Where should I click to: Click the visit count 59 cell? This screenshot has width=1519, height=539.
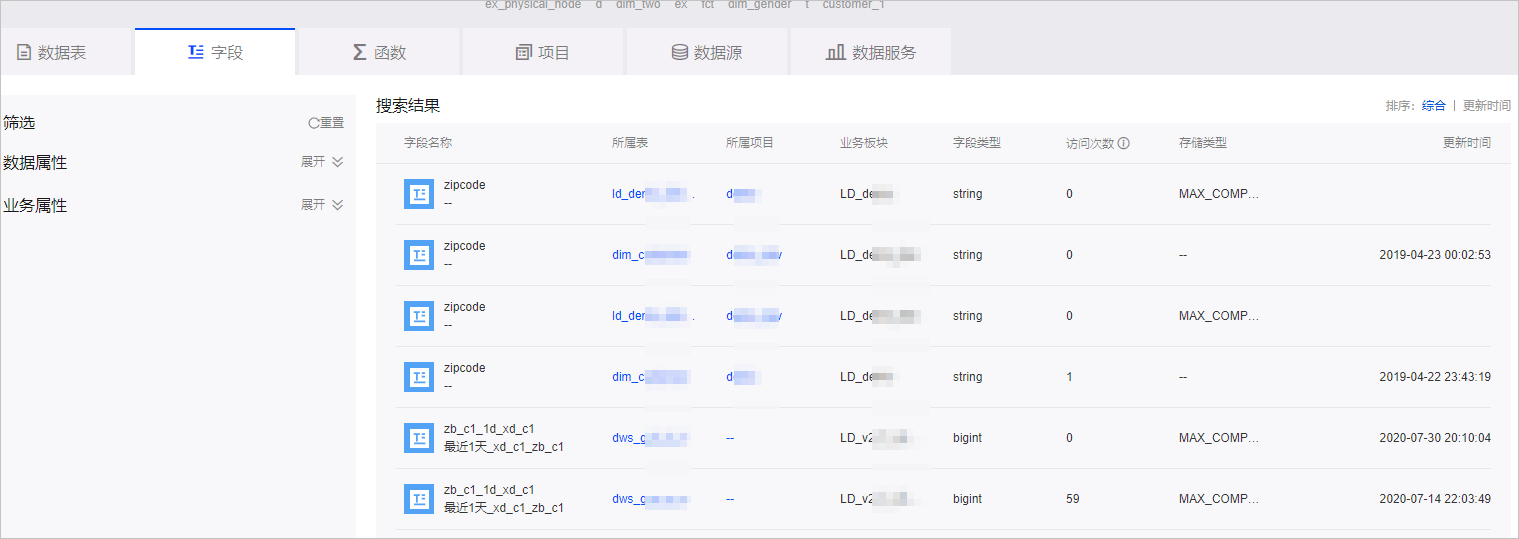[1072, 499]
